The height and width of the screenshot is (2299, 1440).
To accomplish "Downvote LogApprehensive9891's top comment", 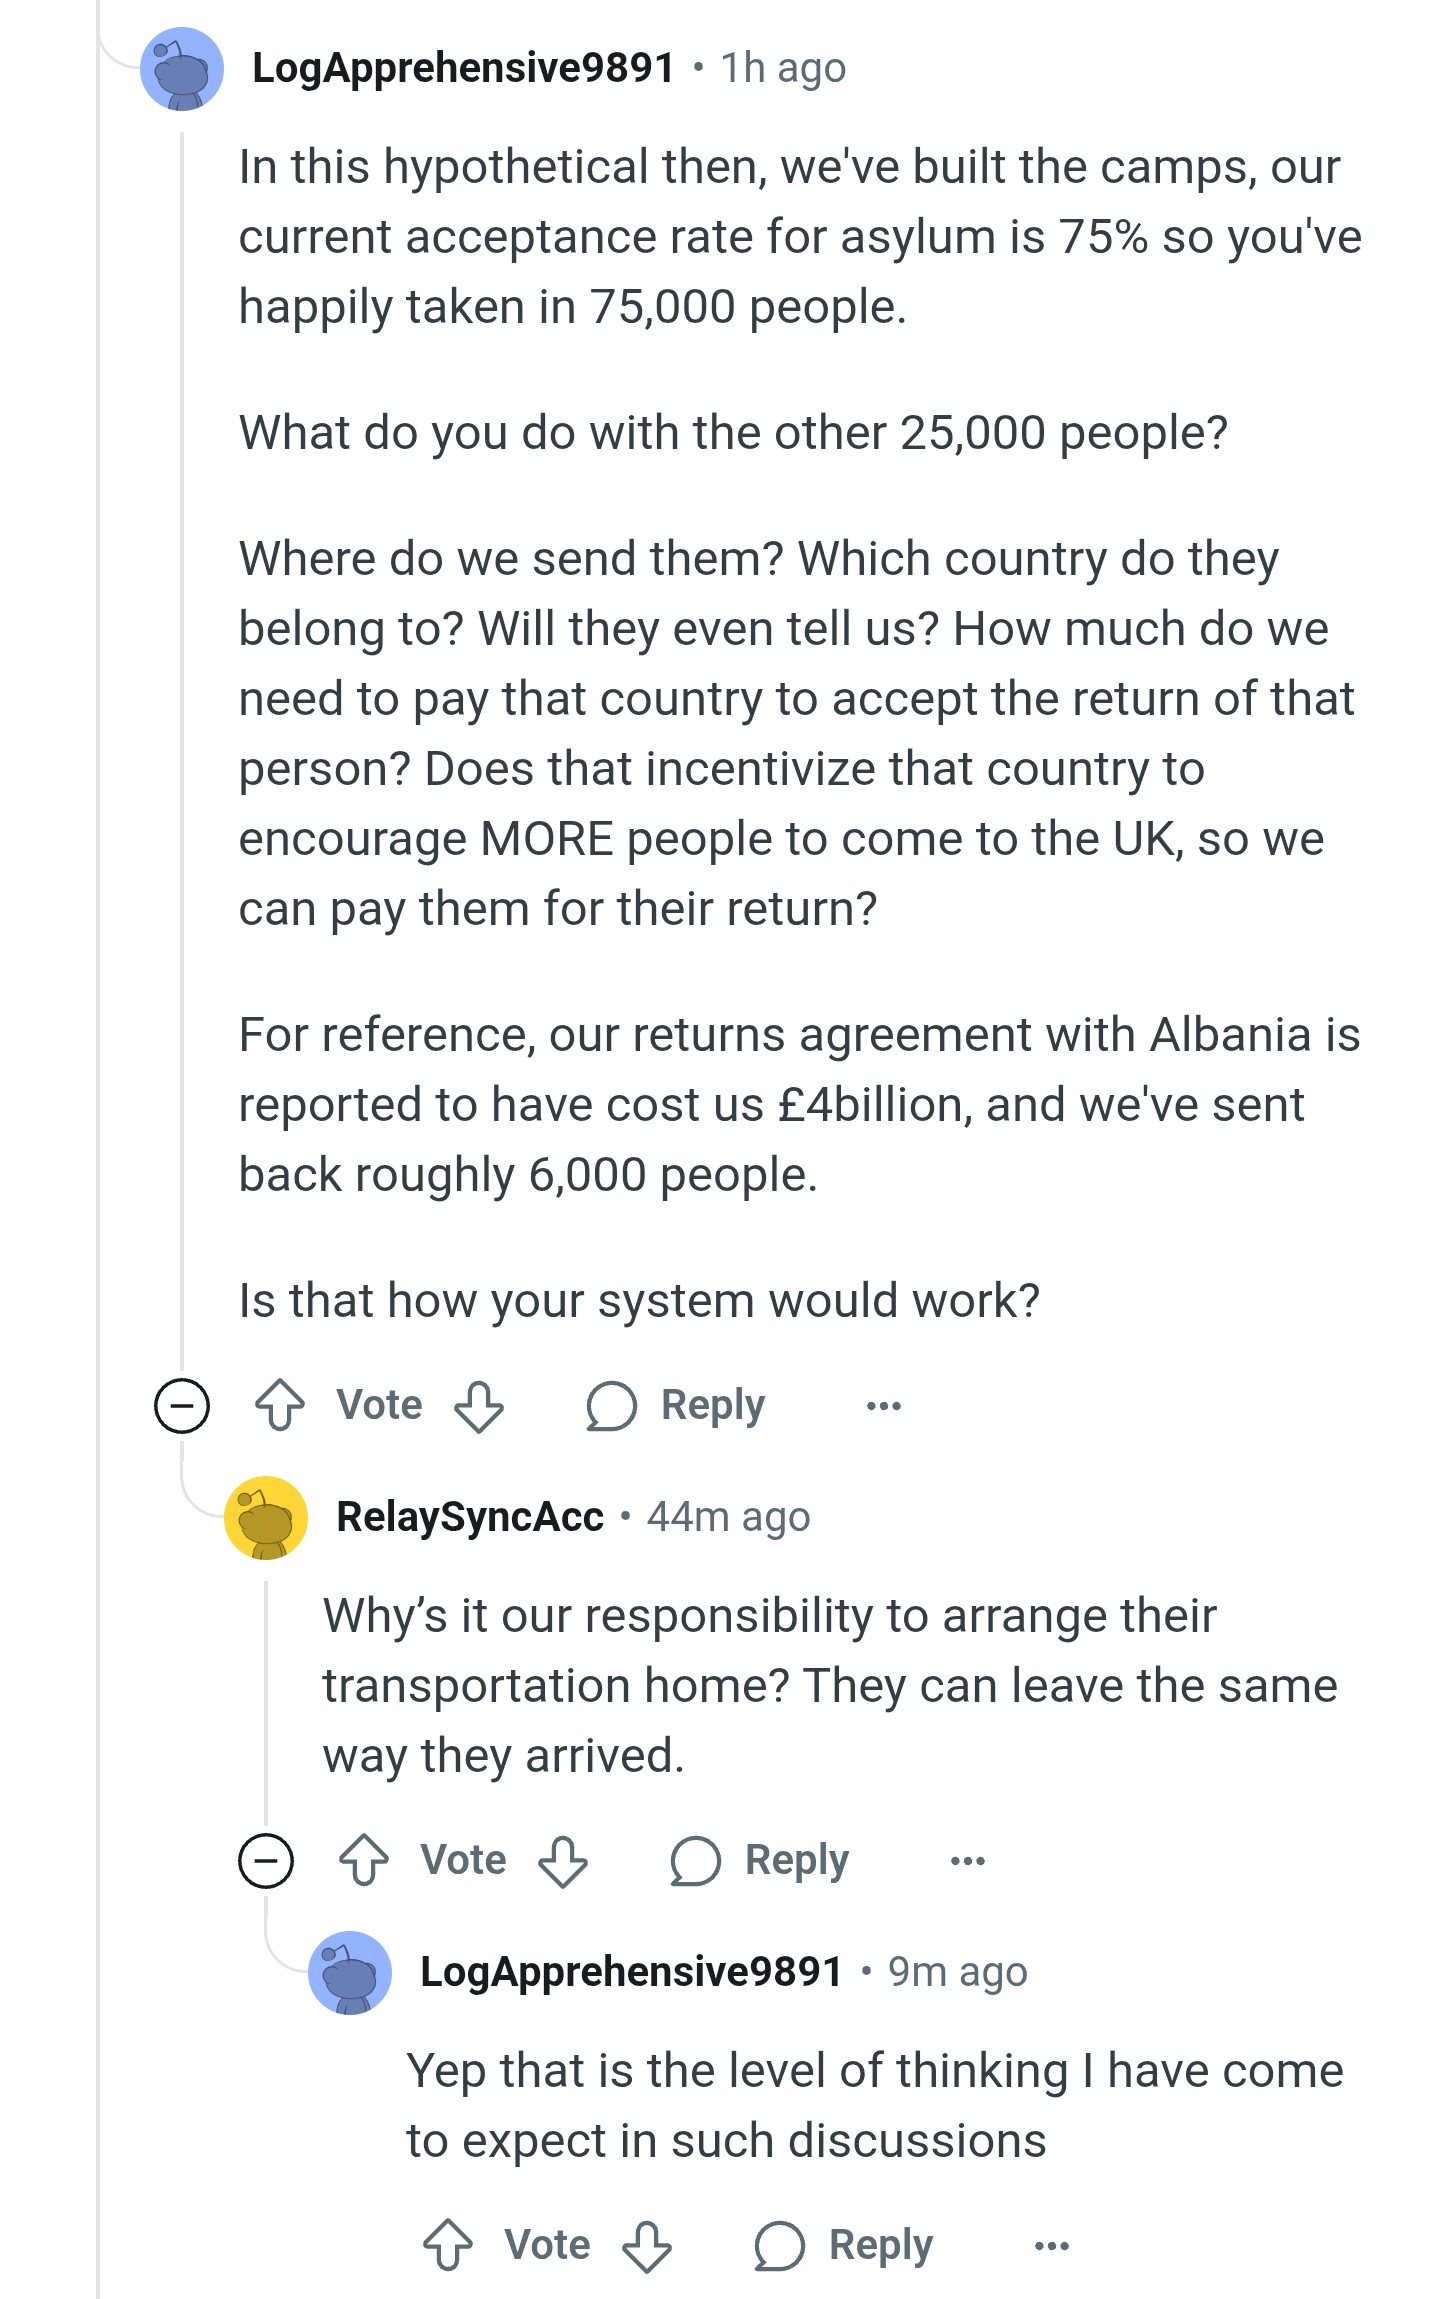I will (479, 1406).
